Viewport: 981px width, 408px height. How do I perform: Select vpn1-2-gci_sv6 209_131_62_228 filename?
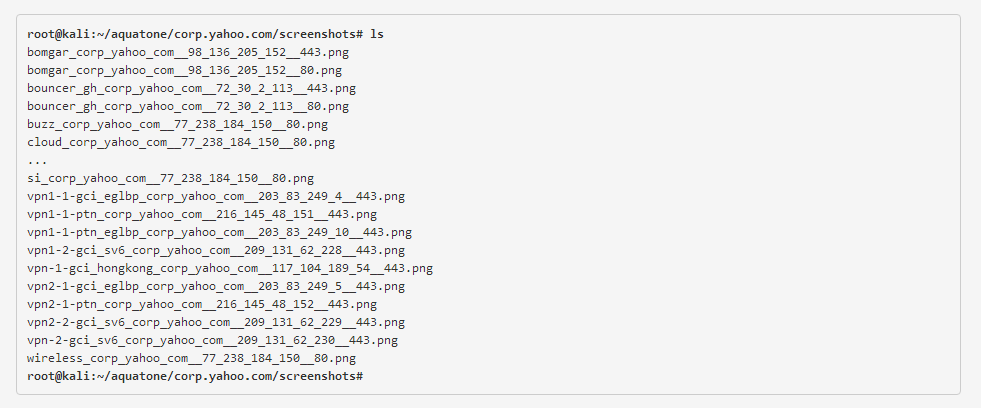click(216, 251)
